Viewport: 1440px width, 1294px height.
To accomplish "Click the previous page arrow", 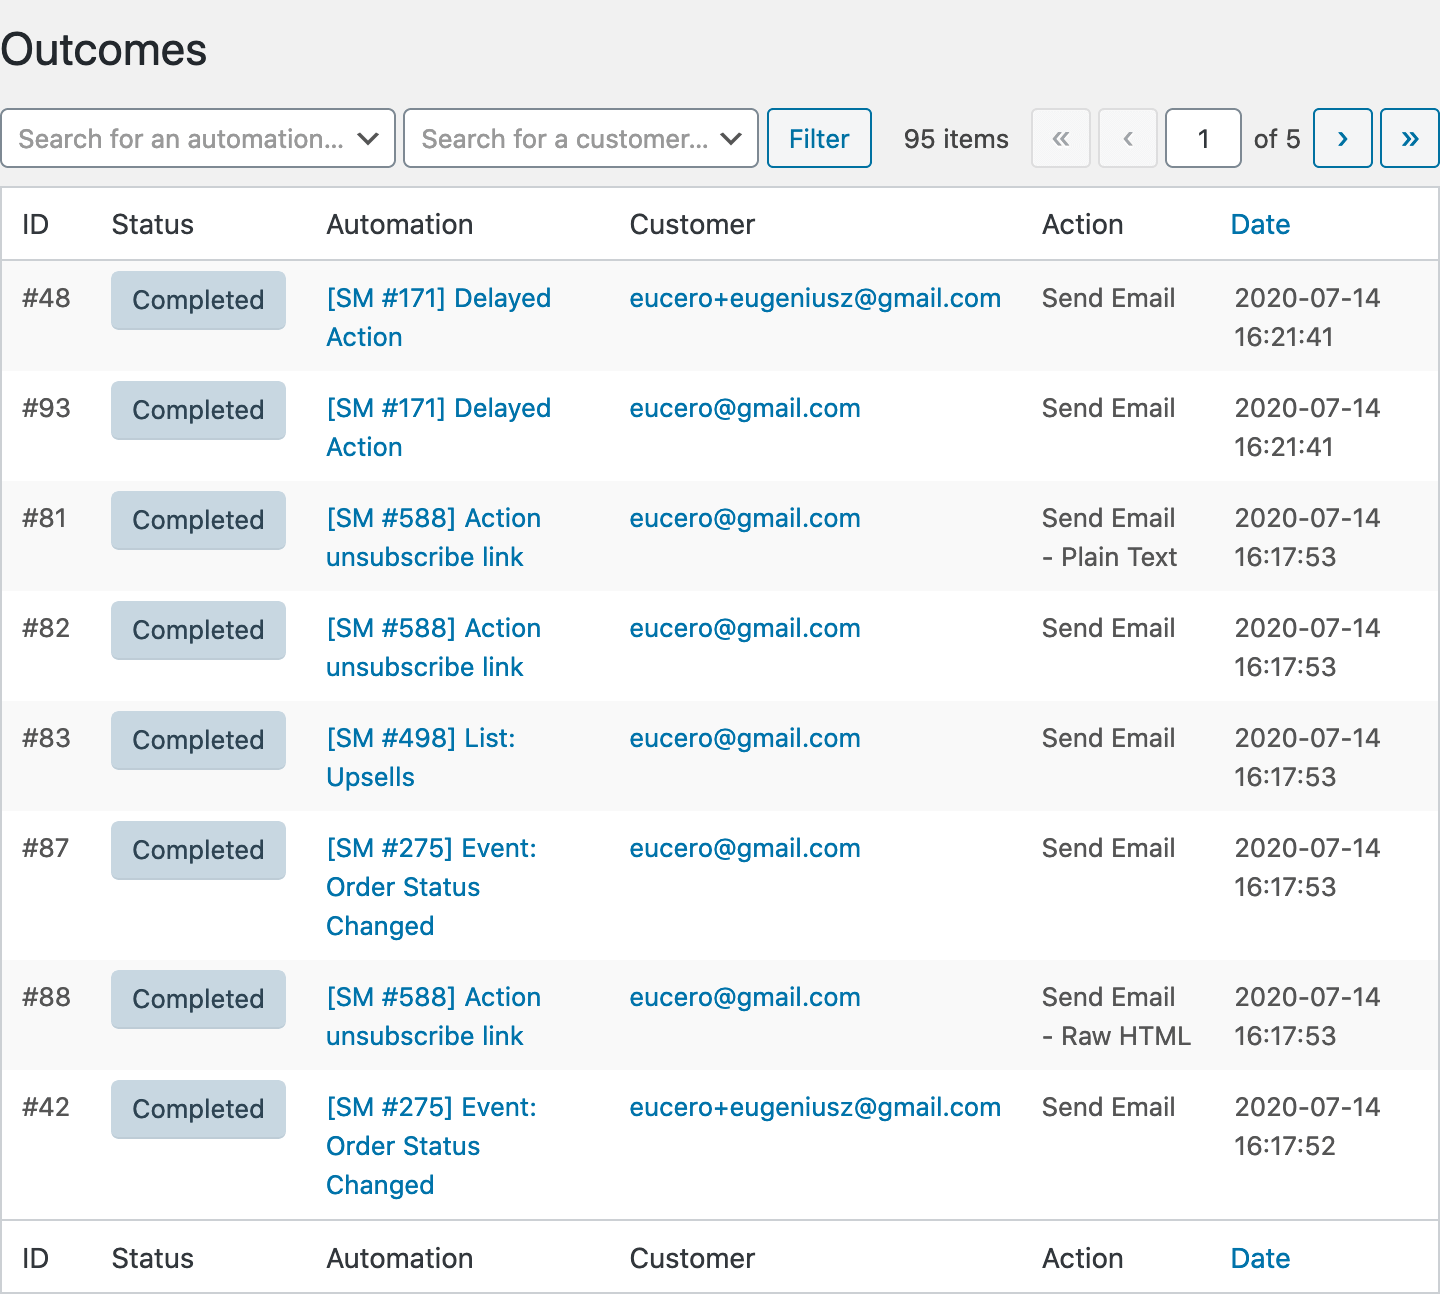I will click(x=1128, y=138).
